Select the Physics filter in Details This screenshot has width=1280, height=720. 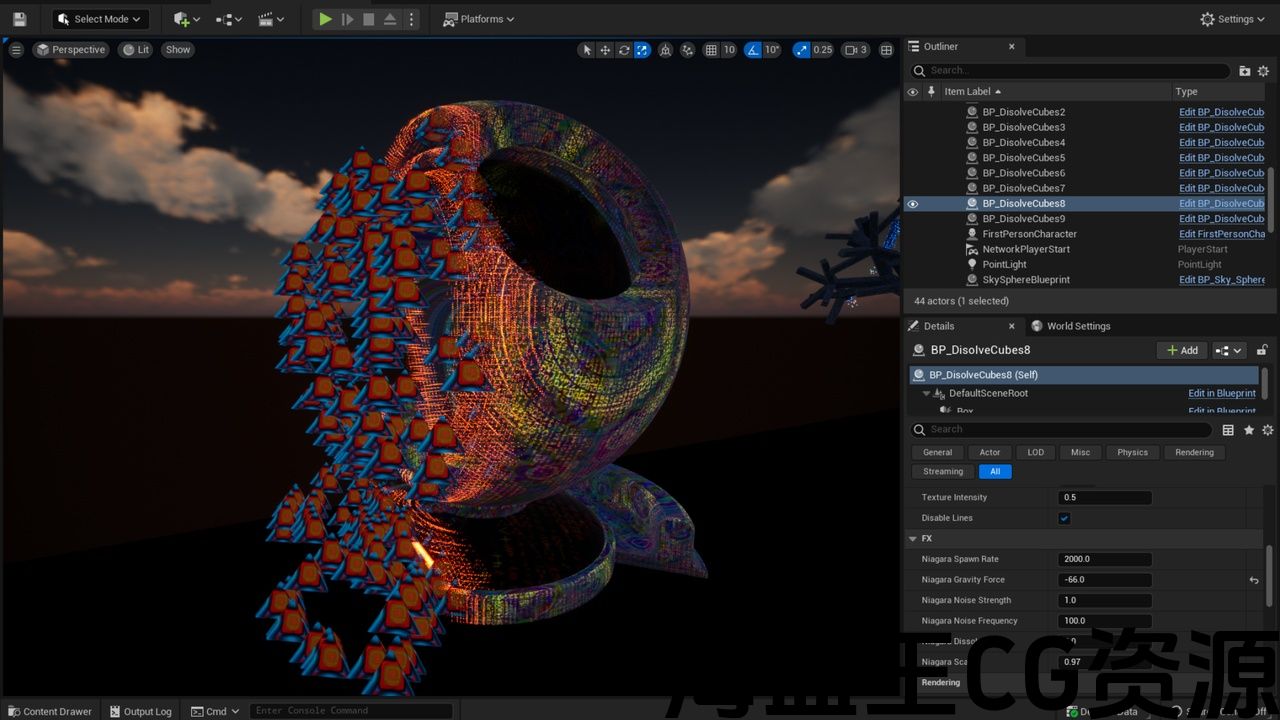(1132, 452)
